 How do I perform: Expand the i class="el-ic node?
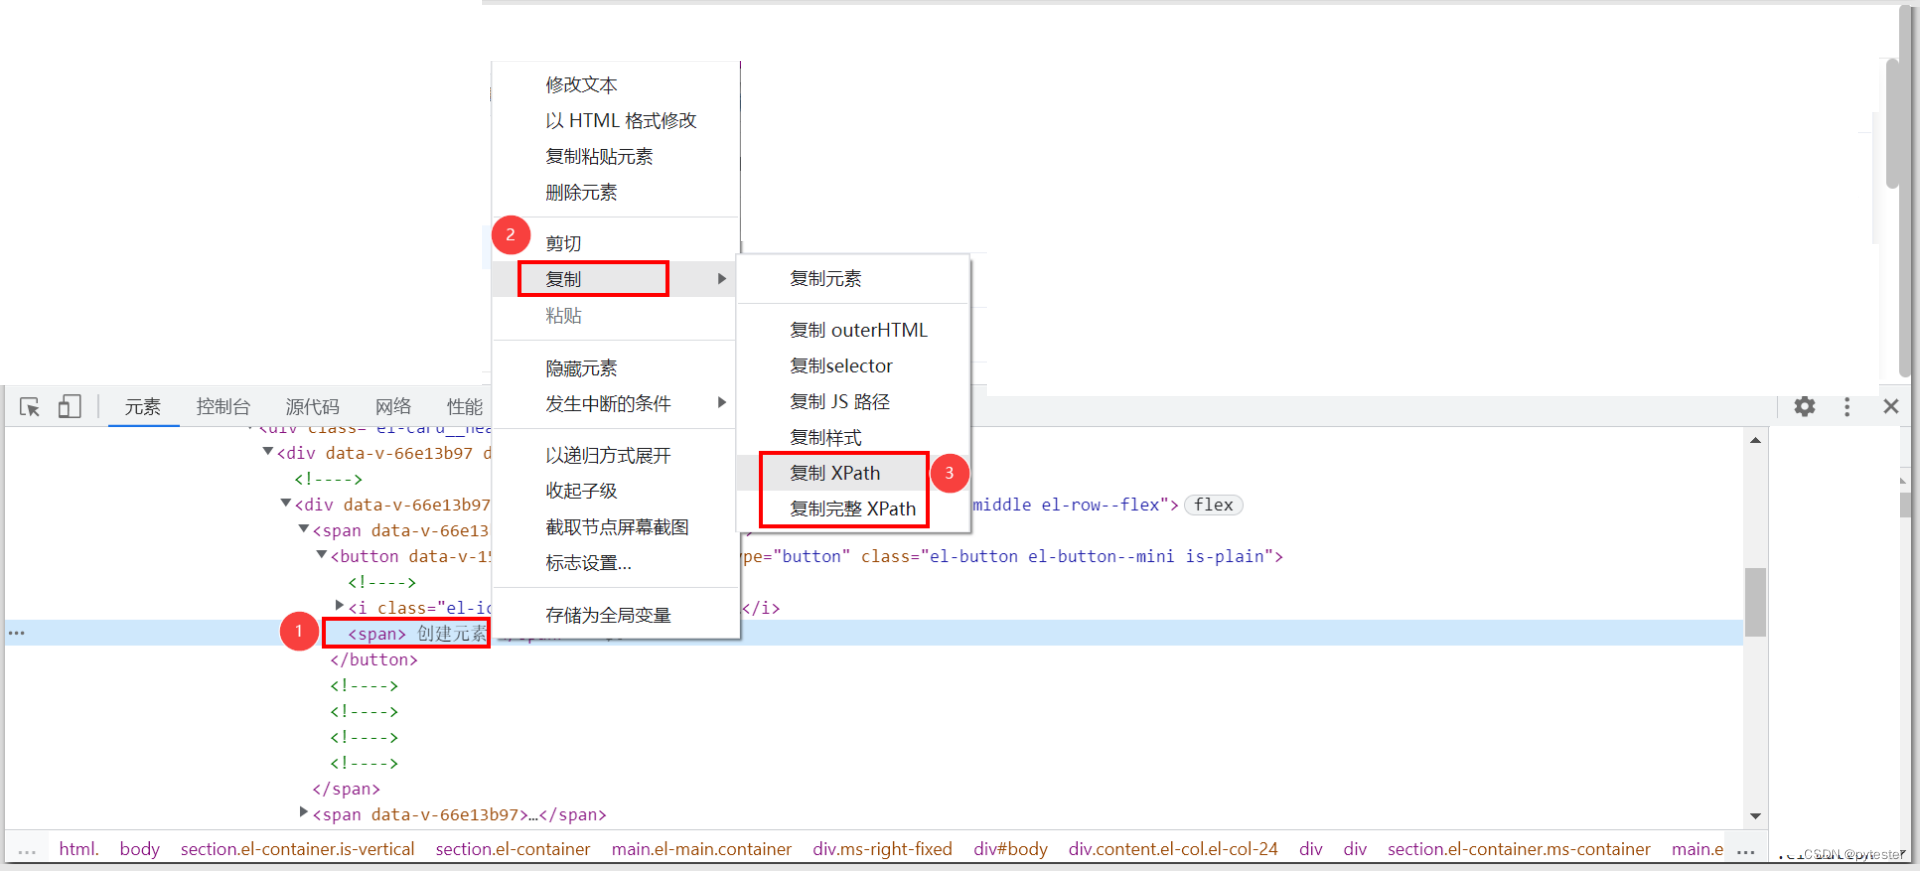pyautogui.click(x=340, y=606)
